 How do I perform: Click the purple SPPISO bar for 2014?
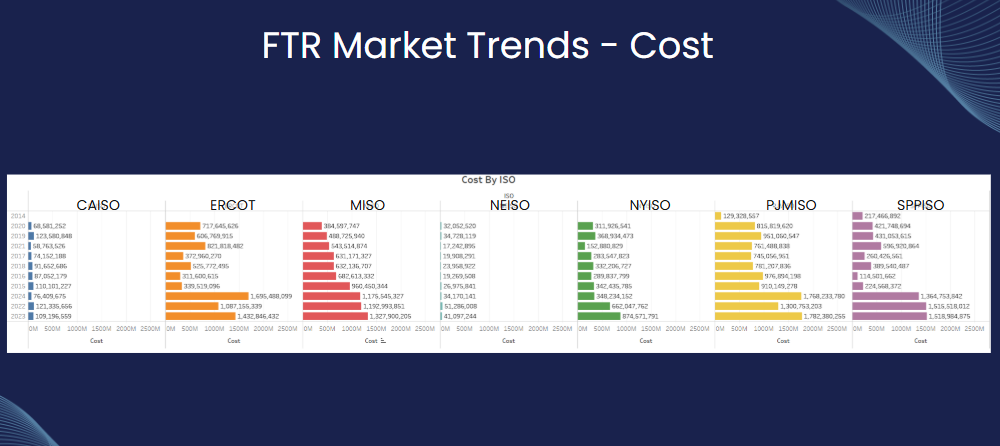(x=858, y=216)
